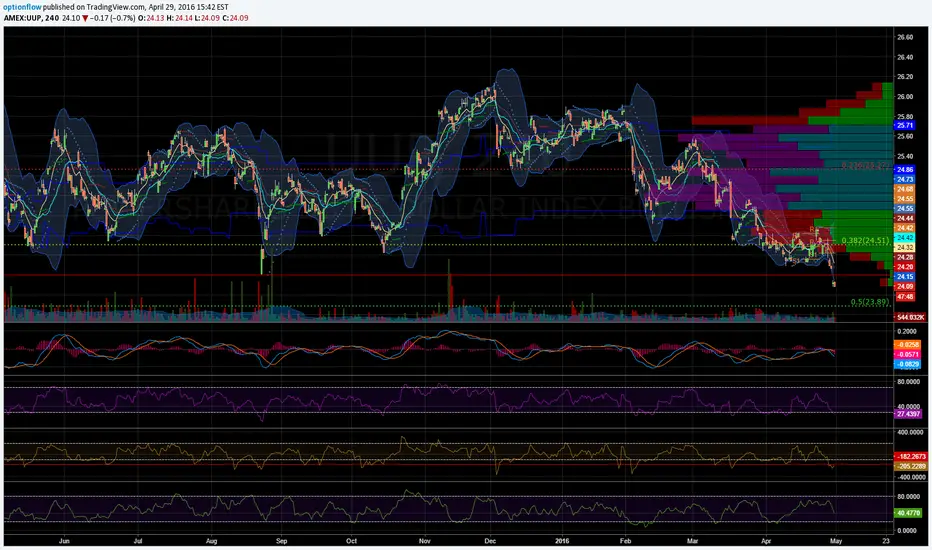The height and width of the screenshot is (550, 932).
Task: Select the orange 24.68 price label
Action: point(905,189)
